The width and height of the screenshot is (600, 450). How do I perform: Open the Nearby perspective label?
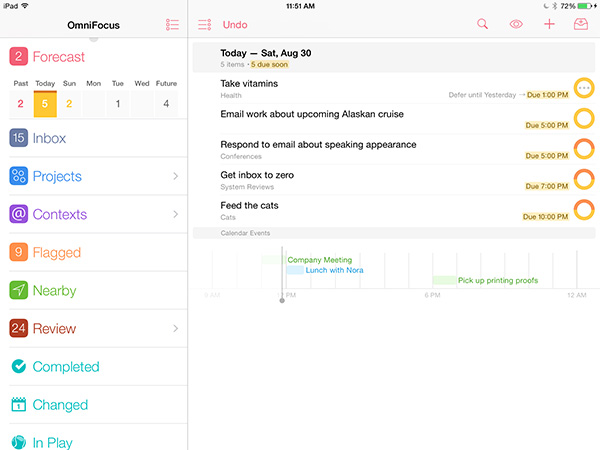pos(54,291)
